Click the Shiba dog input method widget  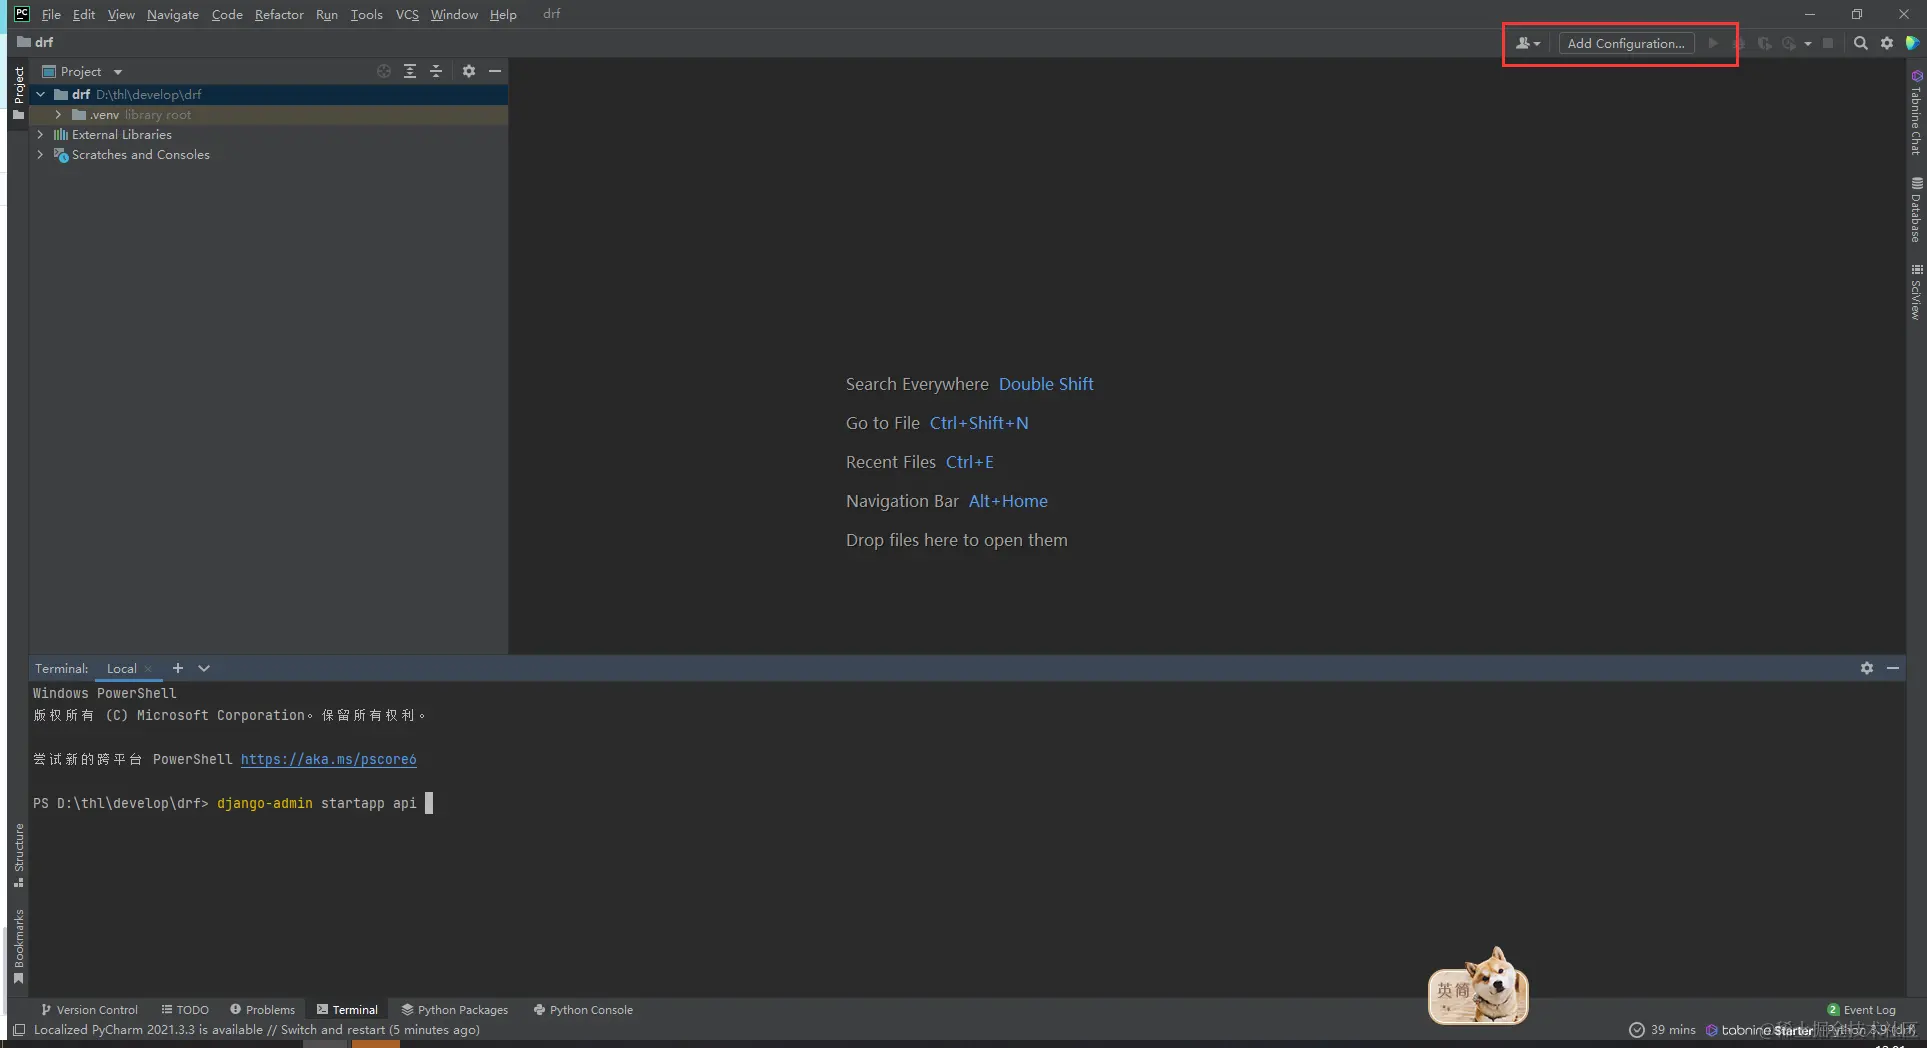(1478, 988)
